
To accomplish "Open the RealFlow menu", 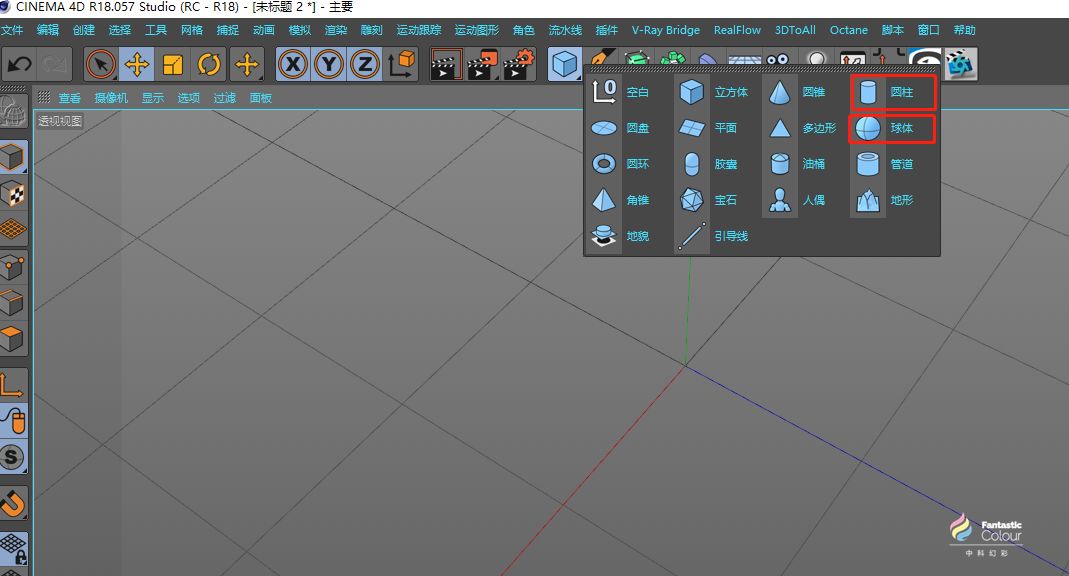I will tap(737, 30).
